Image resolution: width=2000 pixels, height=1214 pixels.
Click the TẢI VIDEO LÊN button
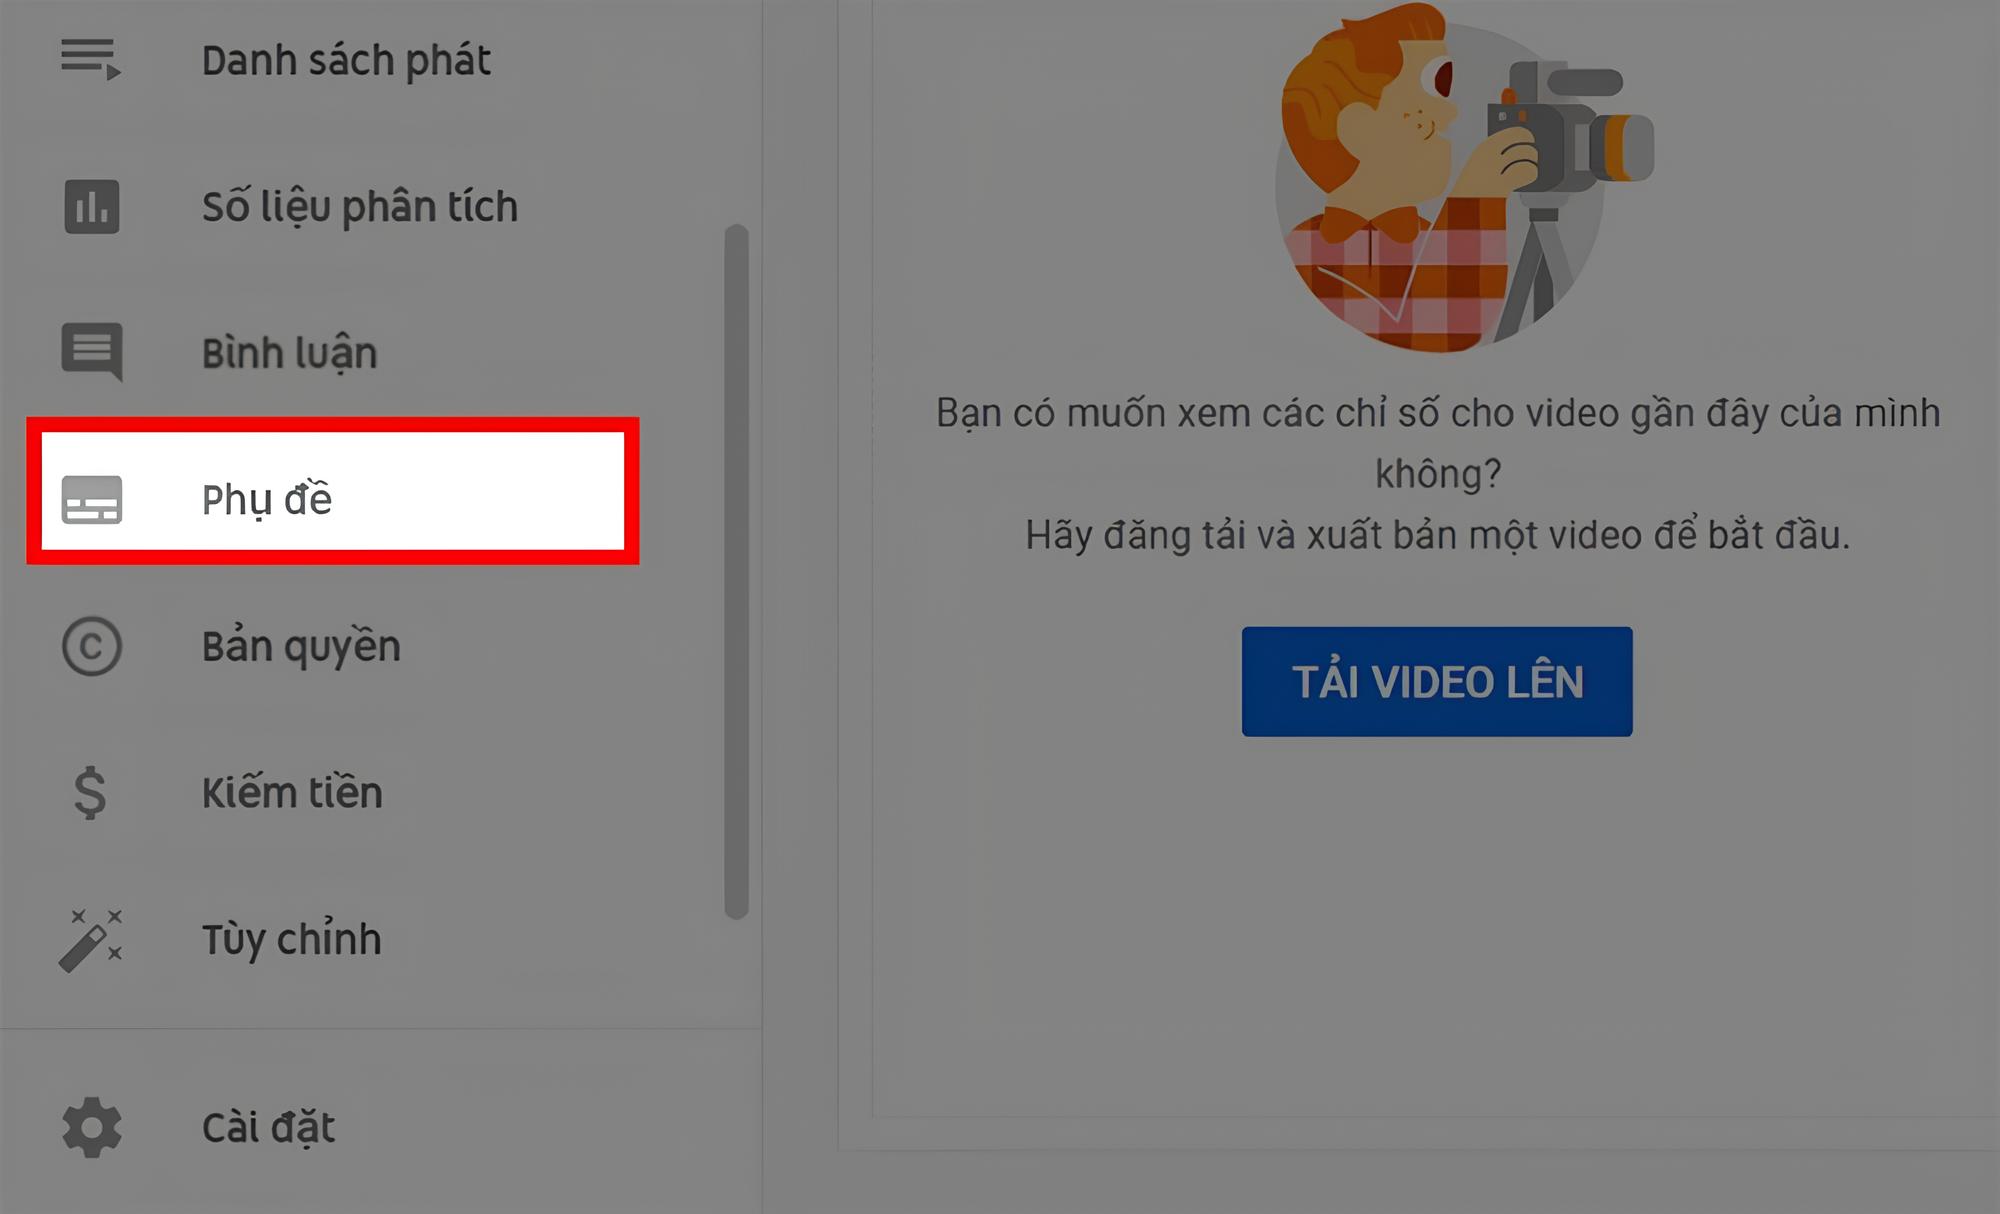point(1437,682)
